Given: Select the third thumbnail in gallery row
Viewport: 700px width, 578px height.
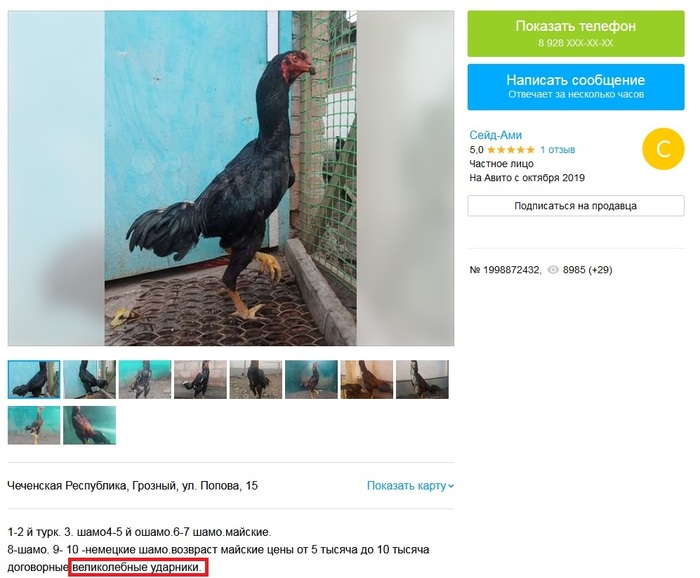Looking at the screenshot, I should [145, 379].
